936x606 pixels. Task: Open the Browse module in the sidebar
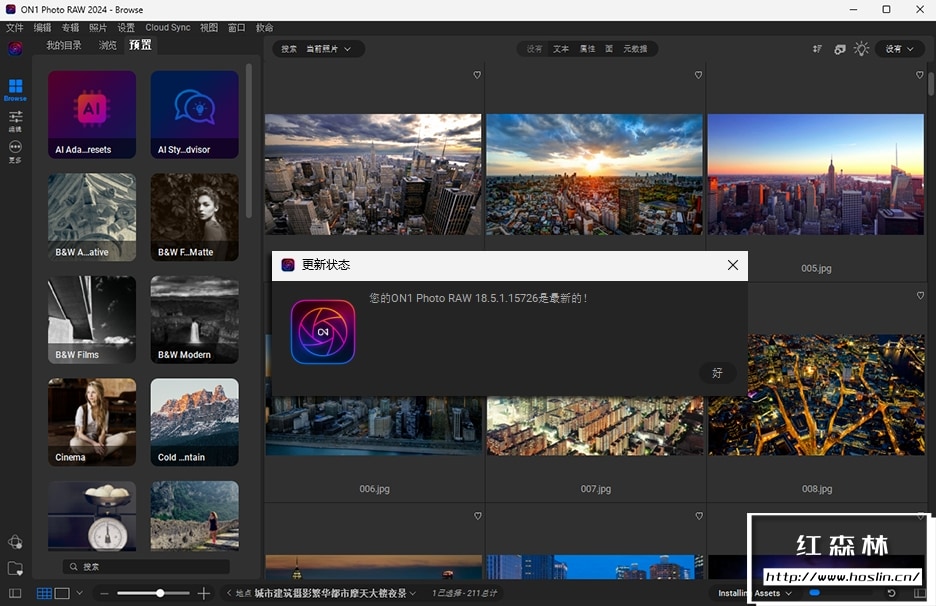(x=15, y=88)
